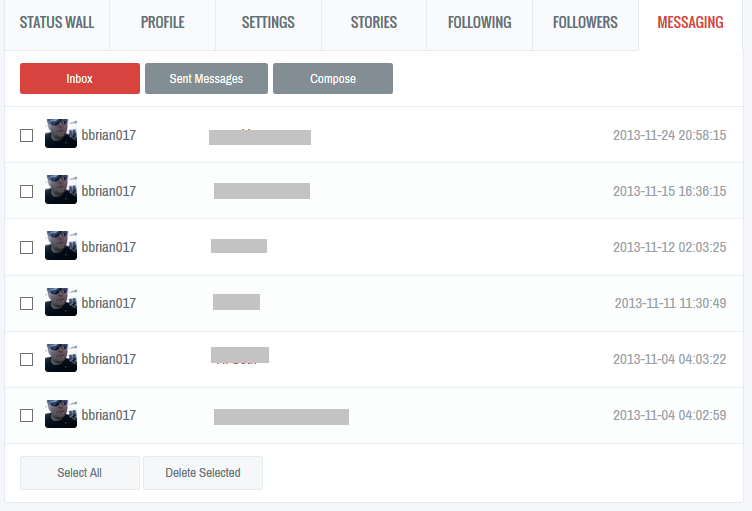The image size is (752, 511).
Task: Enable checkbox for 2013-11-04 04:02:59 message
Action: pyautogui.click(x=27, y=416)
